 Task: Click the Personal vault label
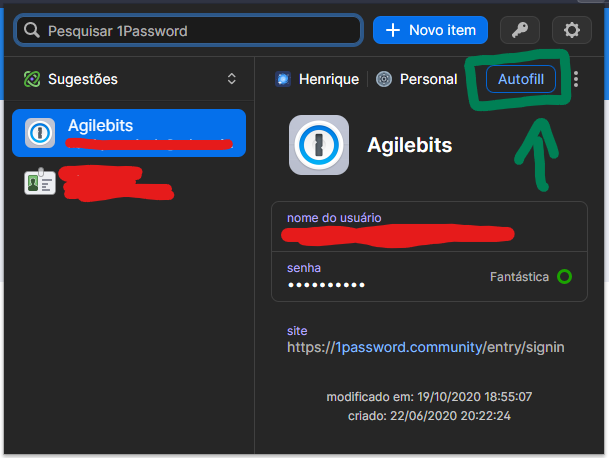[x=428, y=79]
